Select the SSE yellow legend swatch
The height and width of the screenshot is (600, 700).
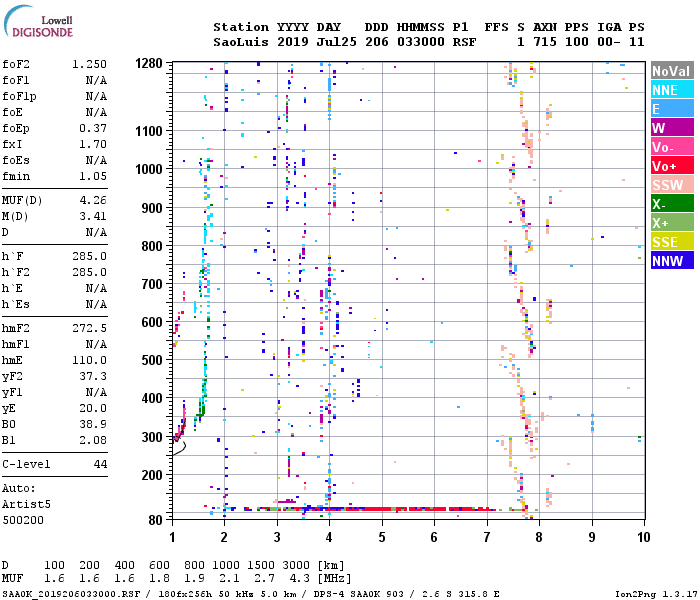click(672, 242)
